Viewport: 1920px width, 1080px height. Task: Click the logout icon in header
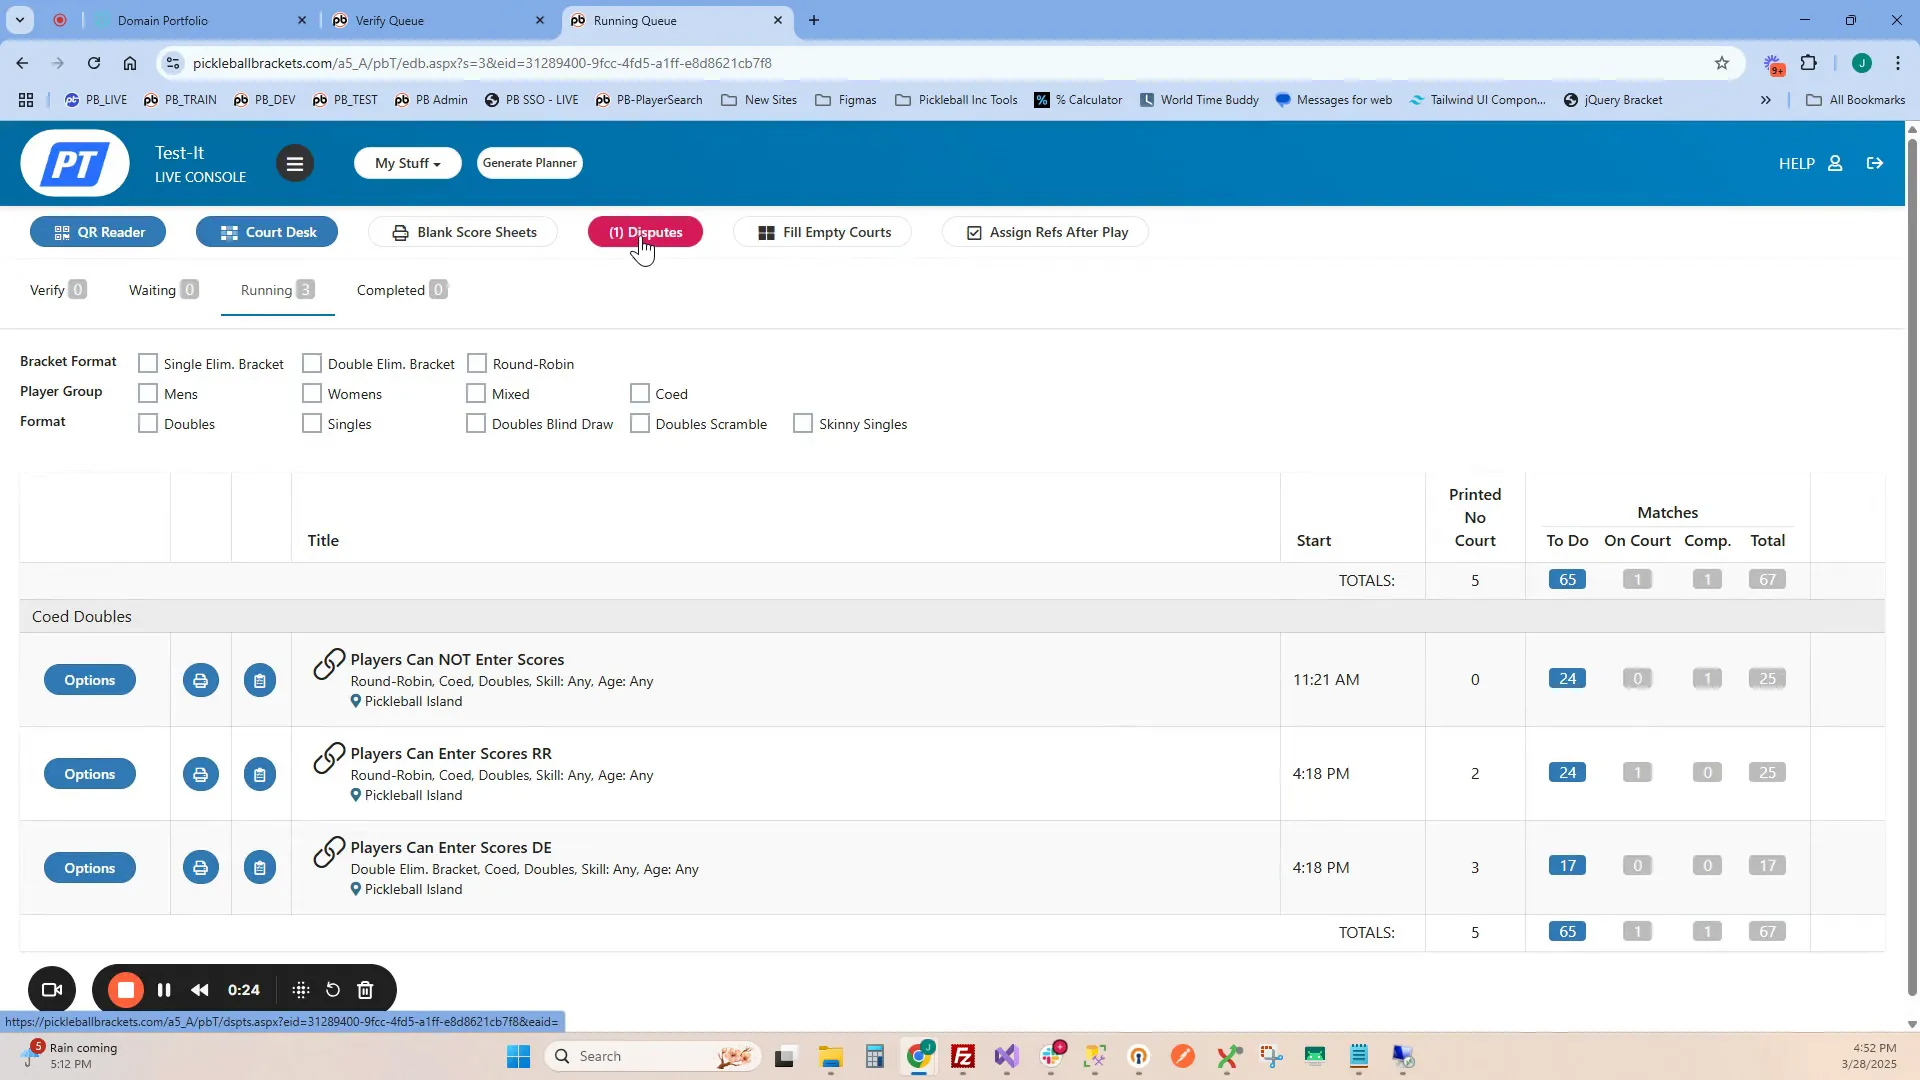[1875, 164]
